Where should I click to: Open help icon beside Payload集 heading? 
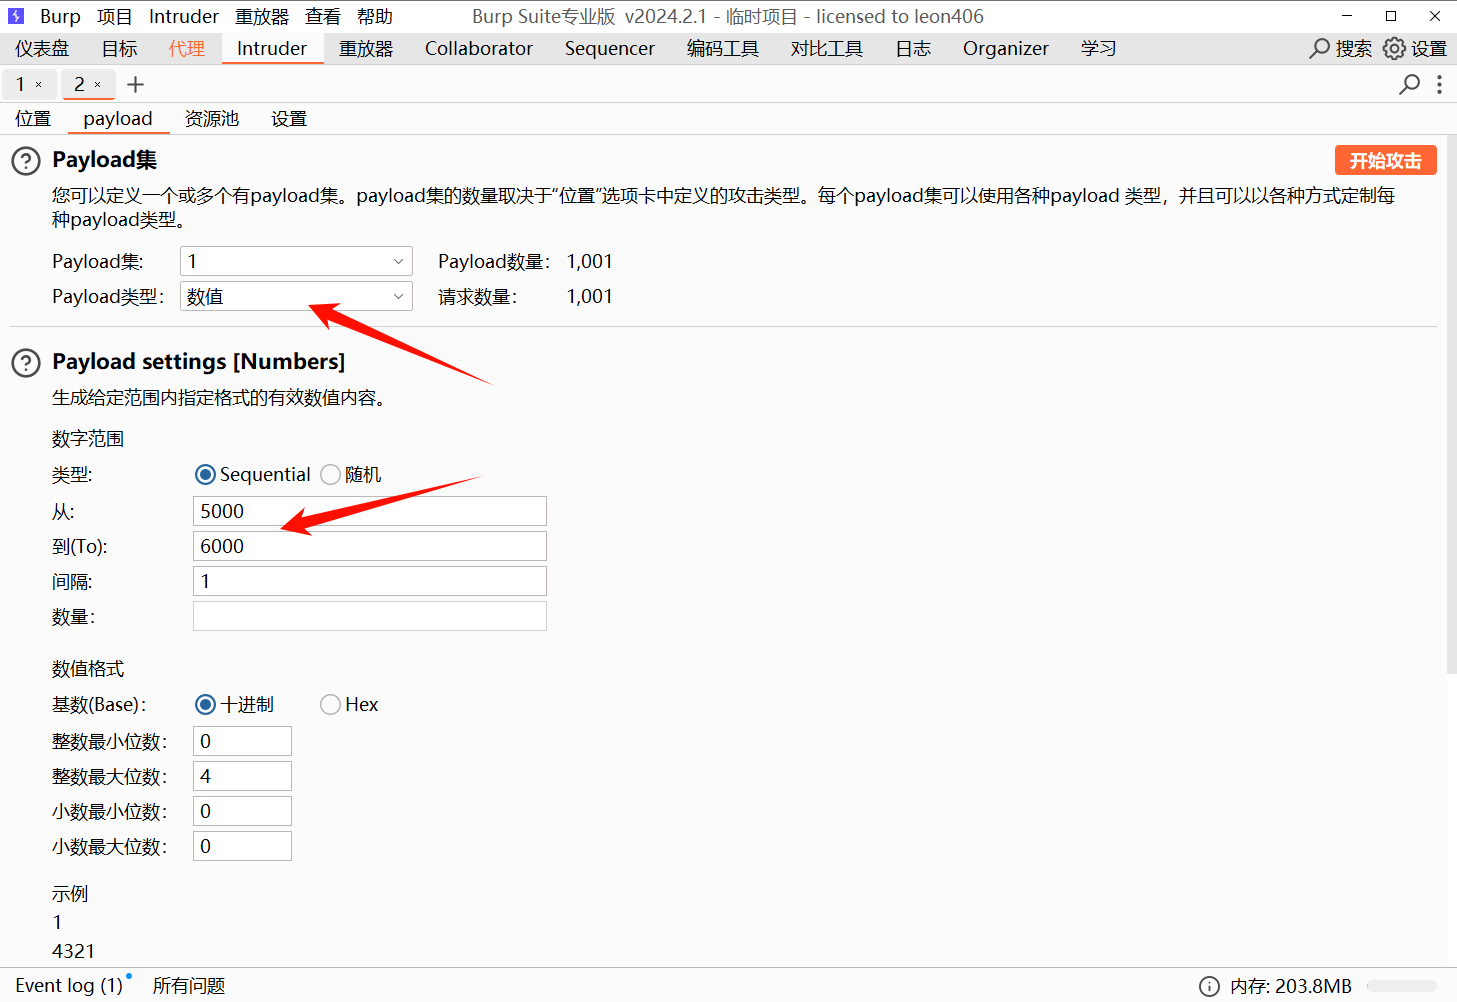click(26, 161)
